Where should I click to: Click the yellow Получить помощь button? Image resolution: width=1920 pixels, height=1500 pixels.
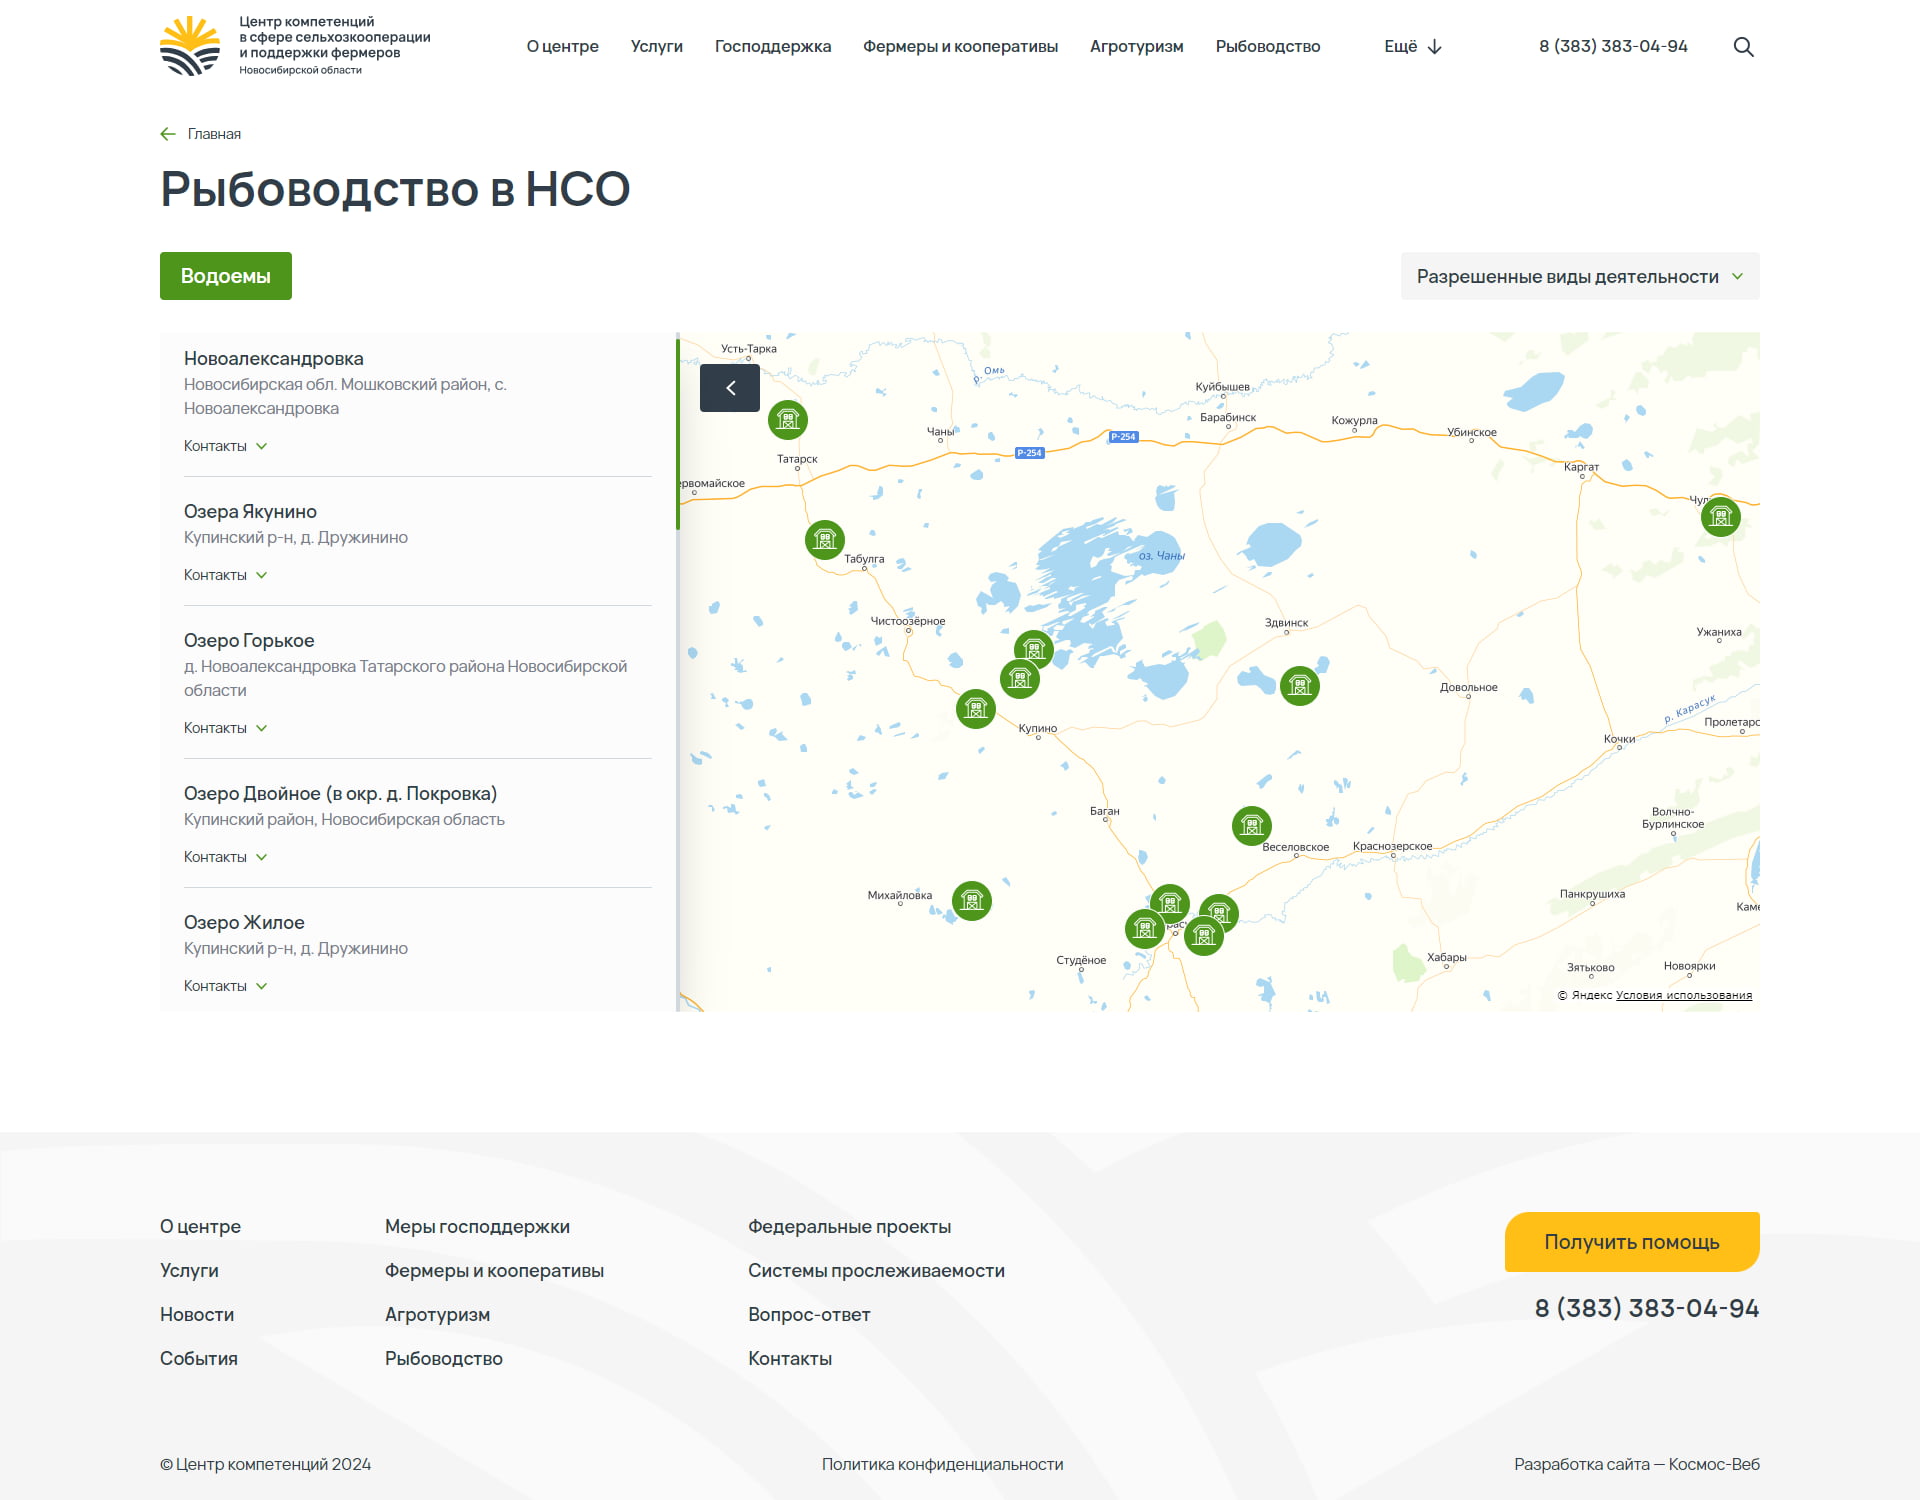pyautogui.click(x=1632, y=1242)
